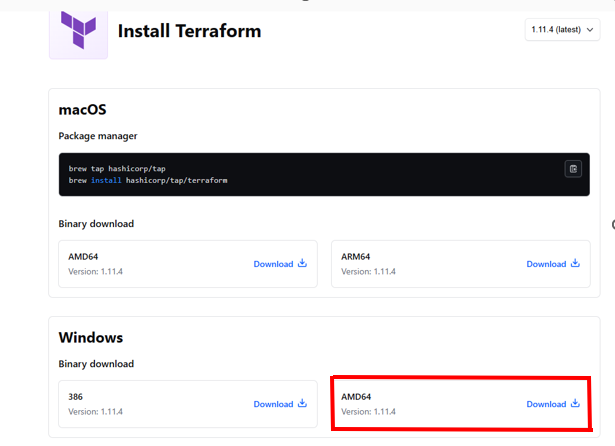Click Windows AMD64 download arrow icon
615x446 pixels.
[575, 403]
